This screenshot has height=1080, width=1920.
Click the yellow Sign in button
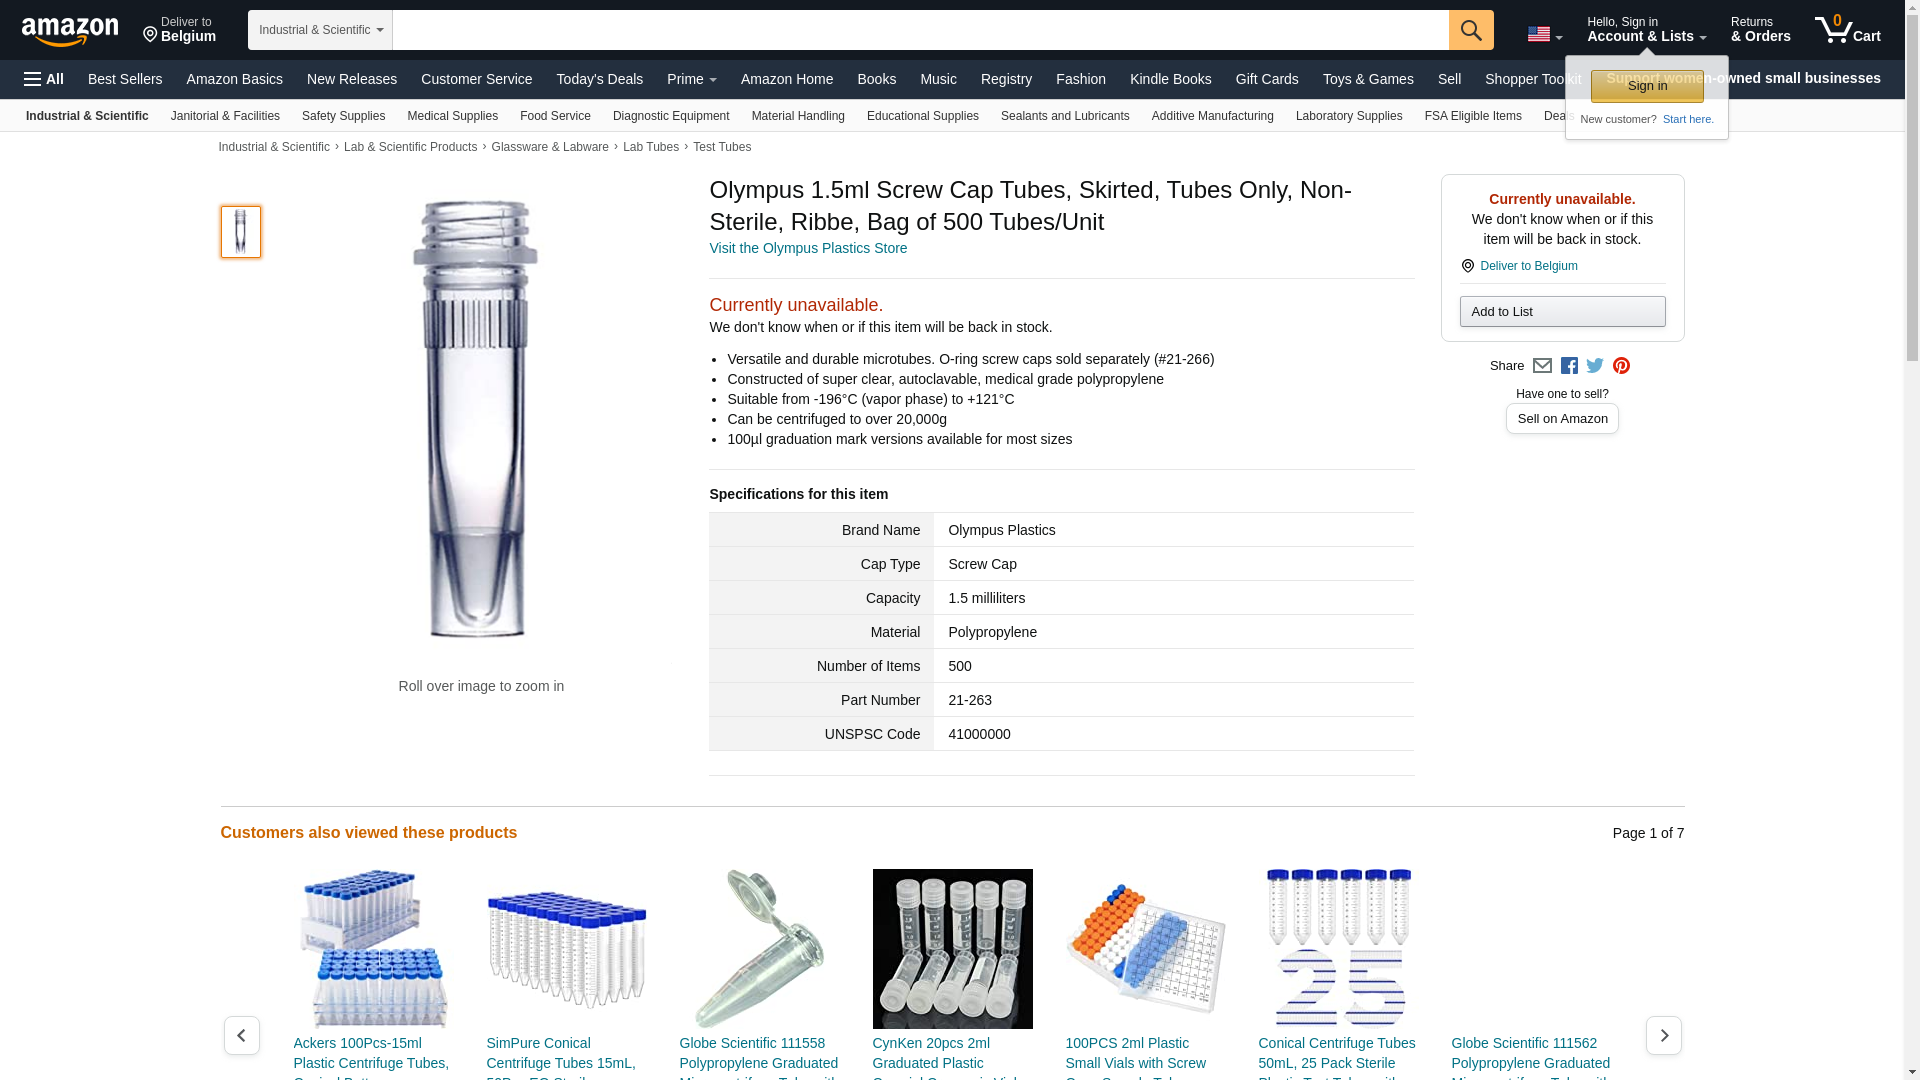pos(1647,86)
